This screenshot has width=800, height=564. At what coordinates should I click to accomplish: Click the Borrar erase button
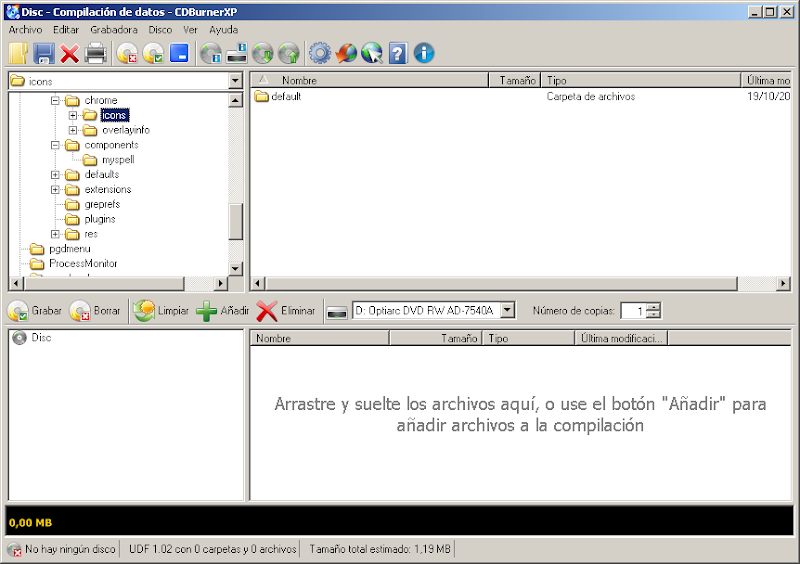(x=95, y=311)
